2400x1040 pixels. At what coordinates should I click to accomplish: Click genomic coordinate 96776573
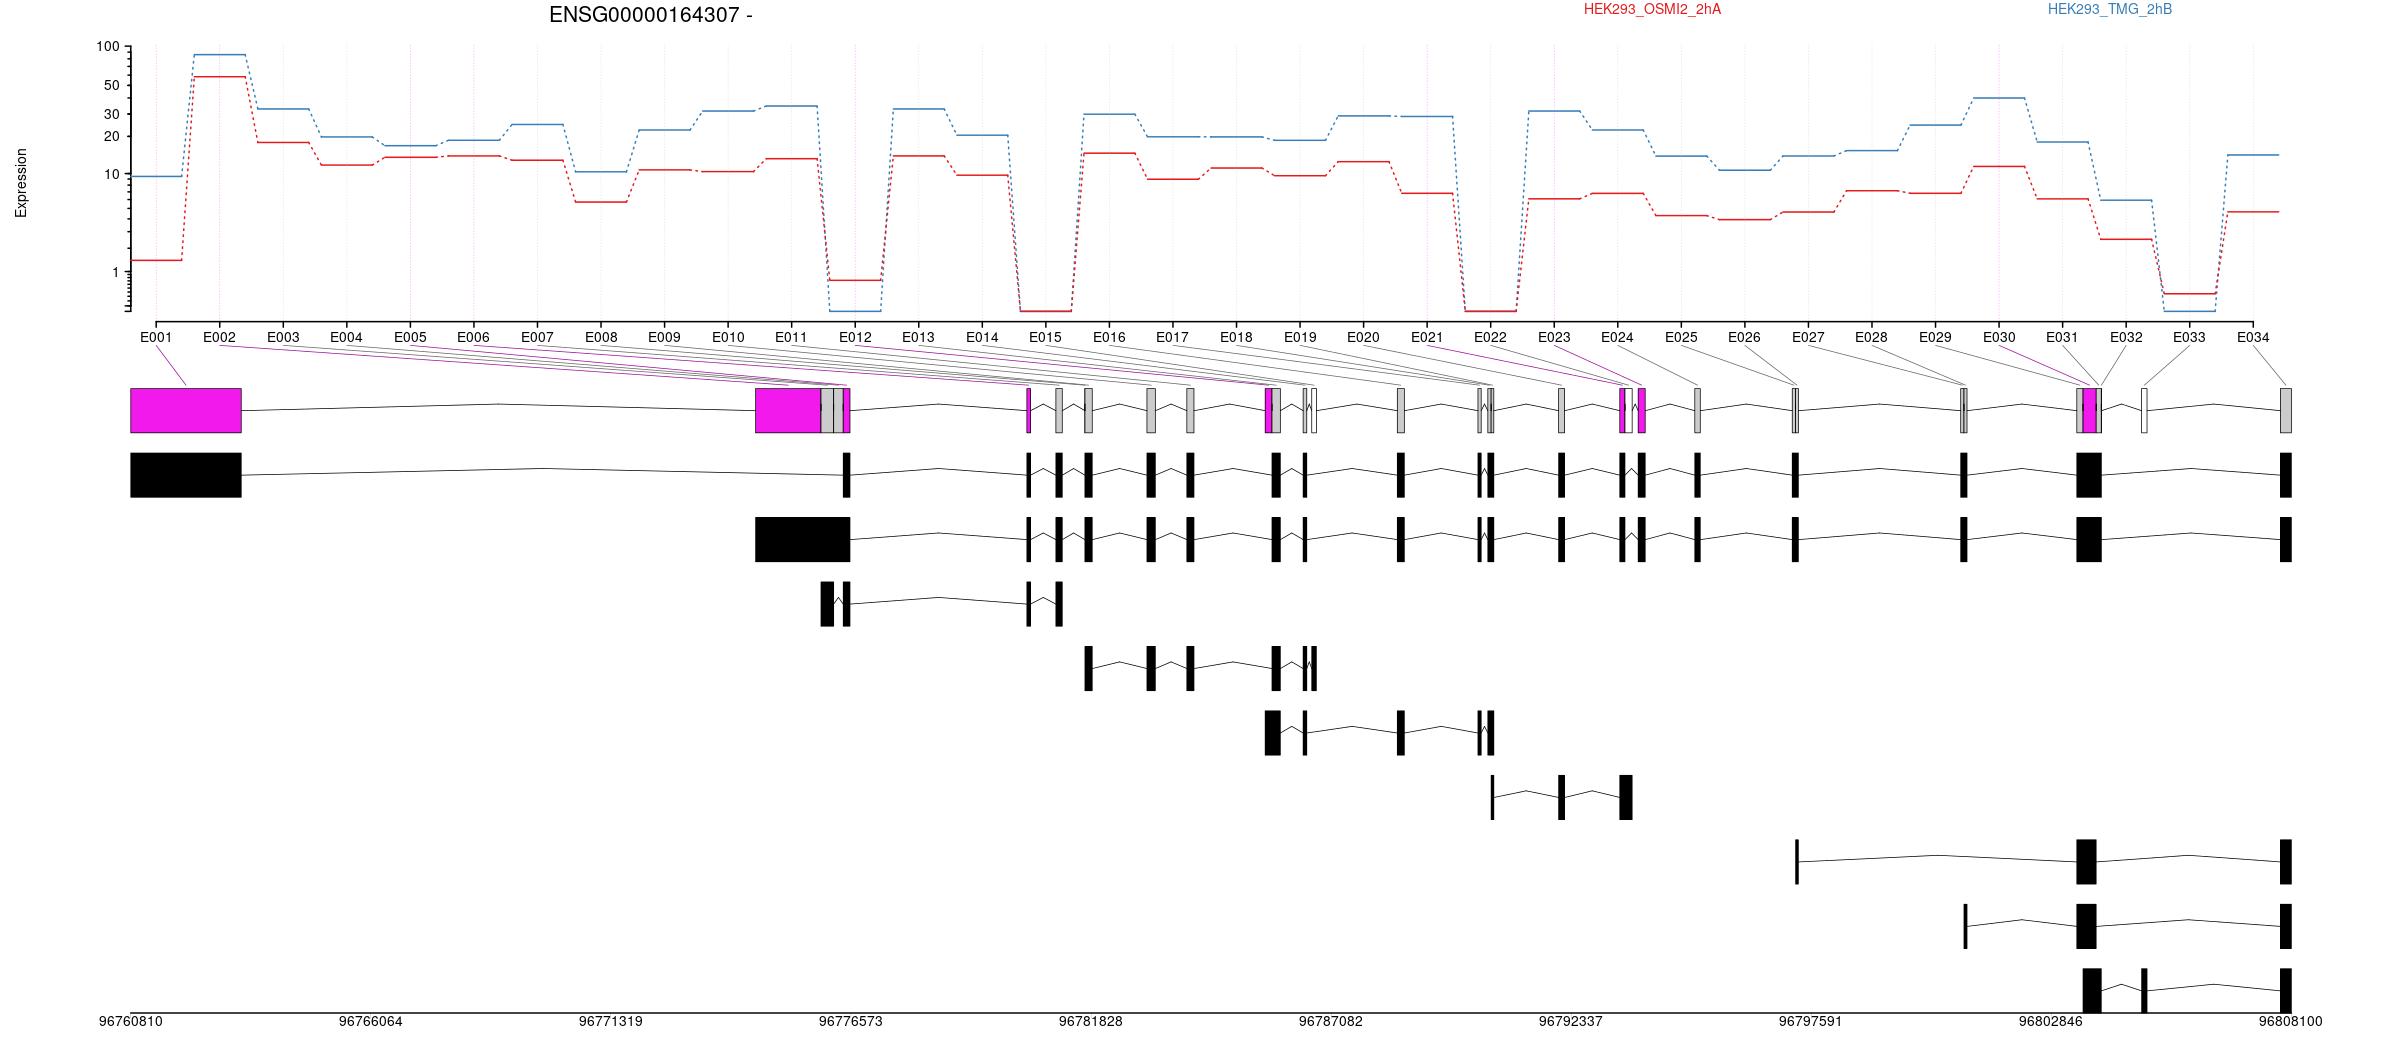click(x=851, y=1021)
